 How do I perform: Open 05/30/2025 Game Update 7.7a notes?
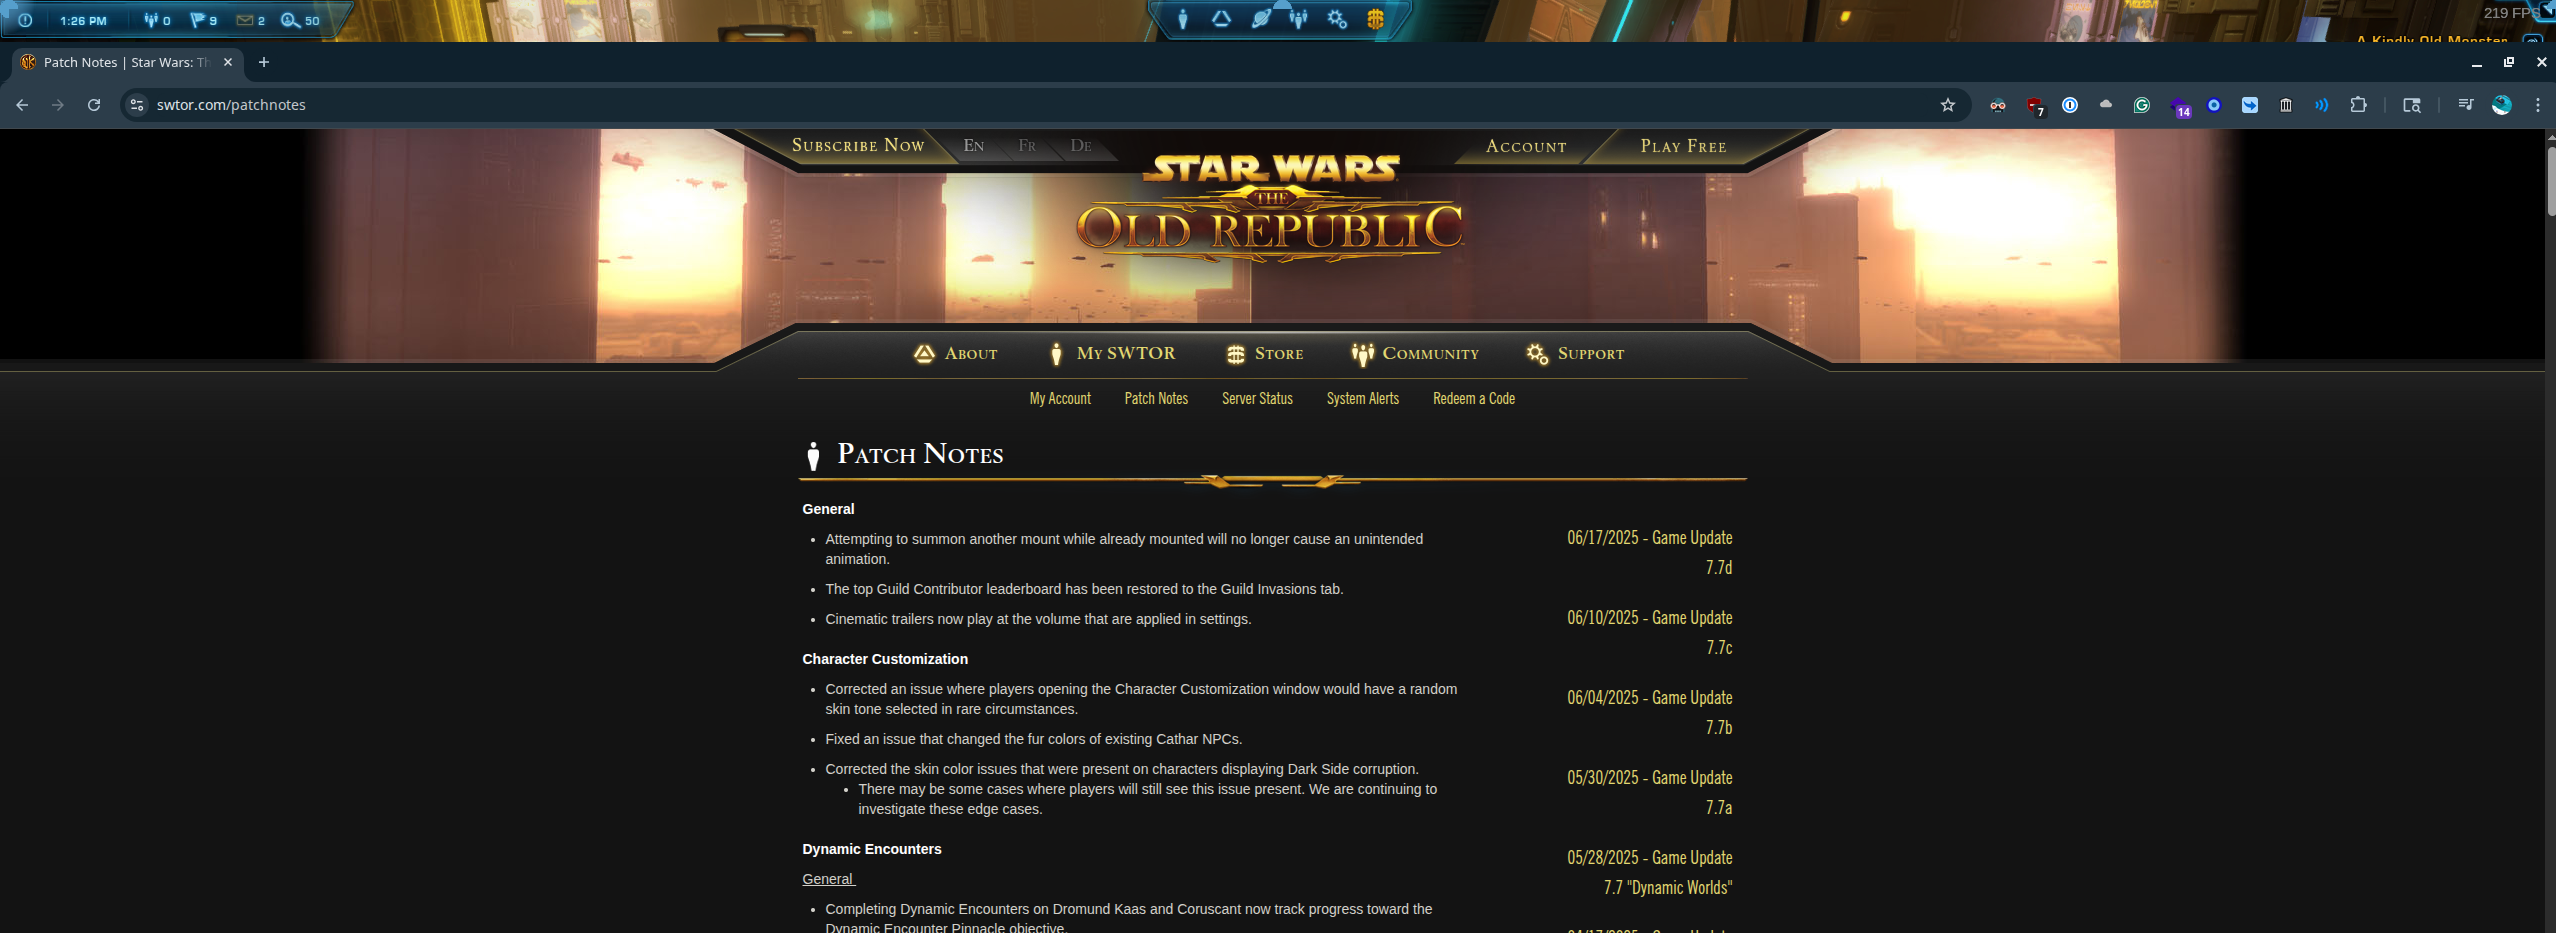(1650, 792)
